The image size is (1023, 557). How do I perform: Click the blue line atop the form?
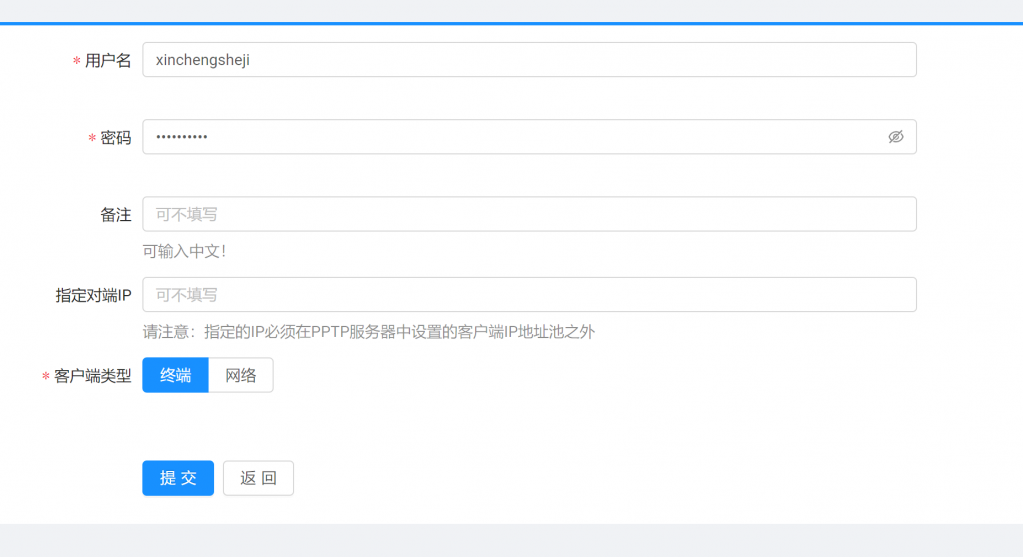click(511, 23)
